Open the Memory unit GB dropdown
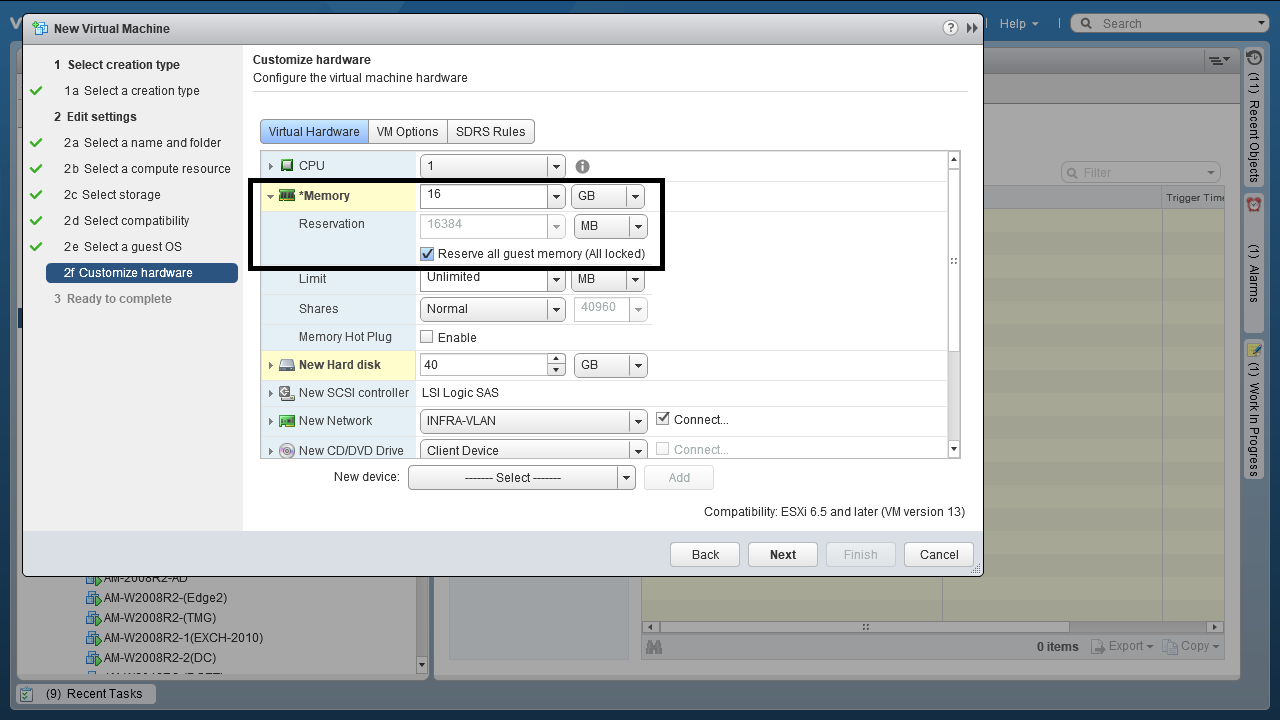The image size is (1280, 720). (x=634, y=197)
